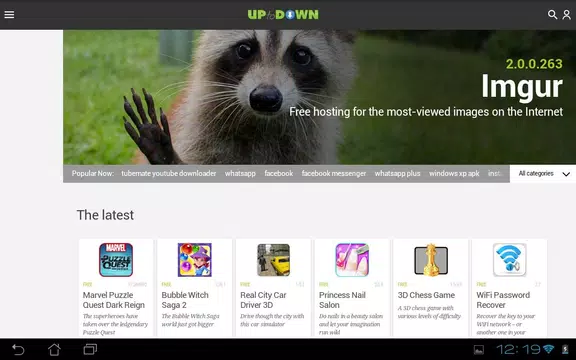Click 'Drive though the city' description
This screenshot has height=360, width=576.
point(272,320)
